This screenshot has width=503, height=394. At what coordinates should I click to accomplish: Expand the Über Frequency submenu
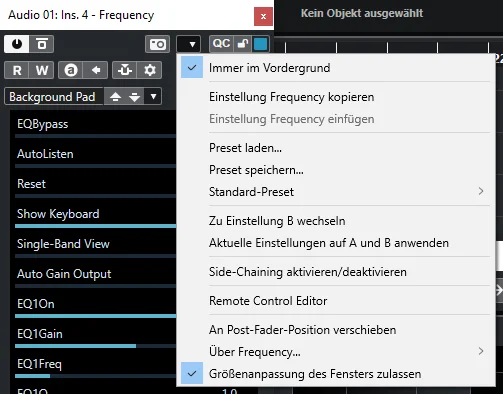coord(336,352)
